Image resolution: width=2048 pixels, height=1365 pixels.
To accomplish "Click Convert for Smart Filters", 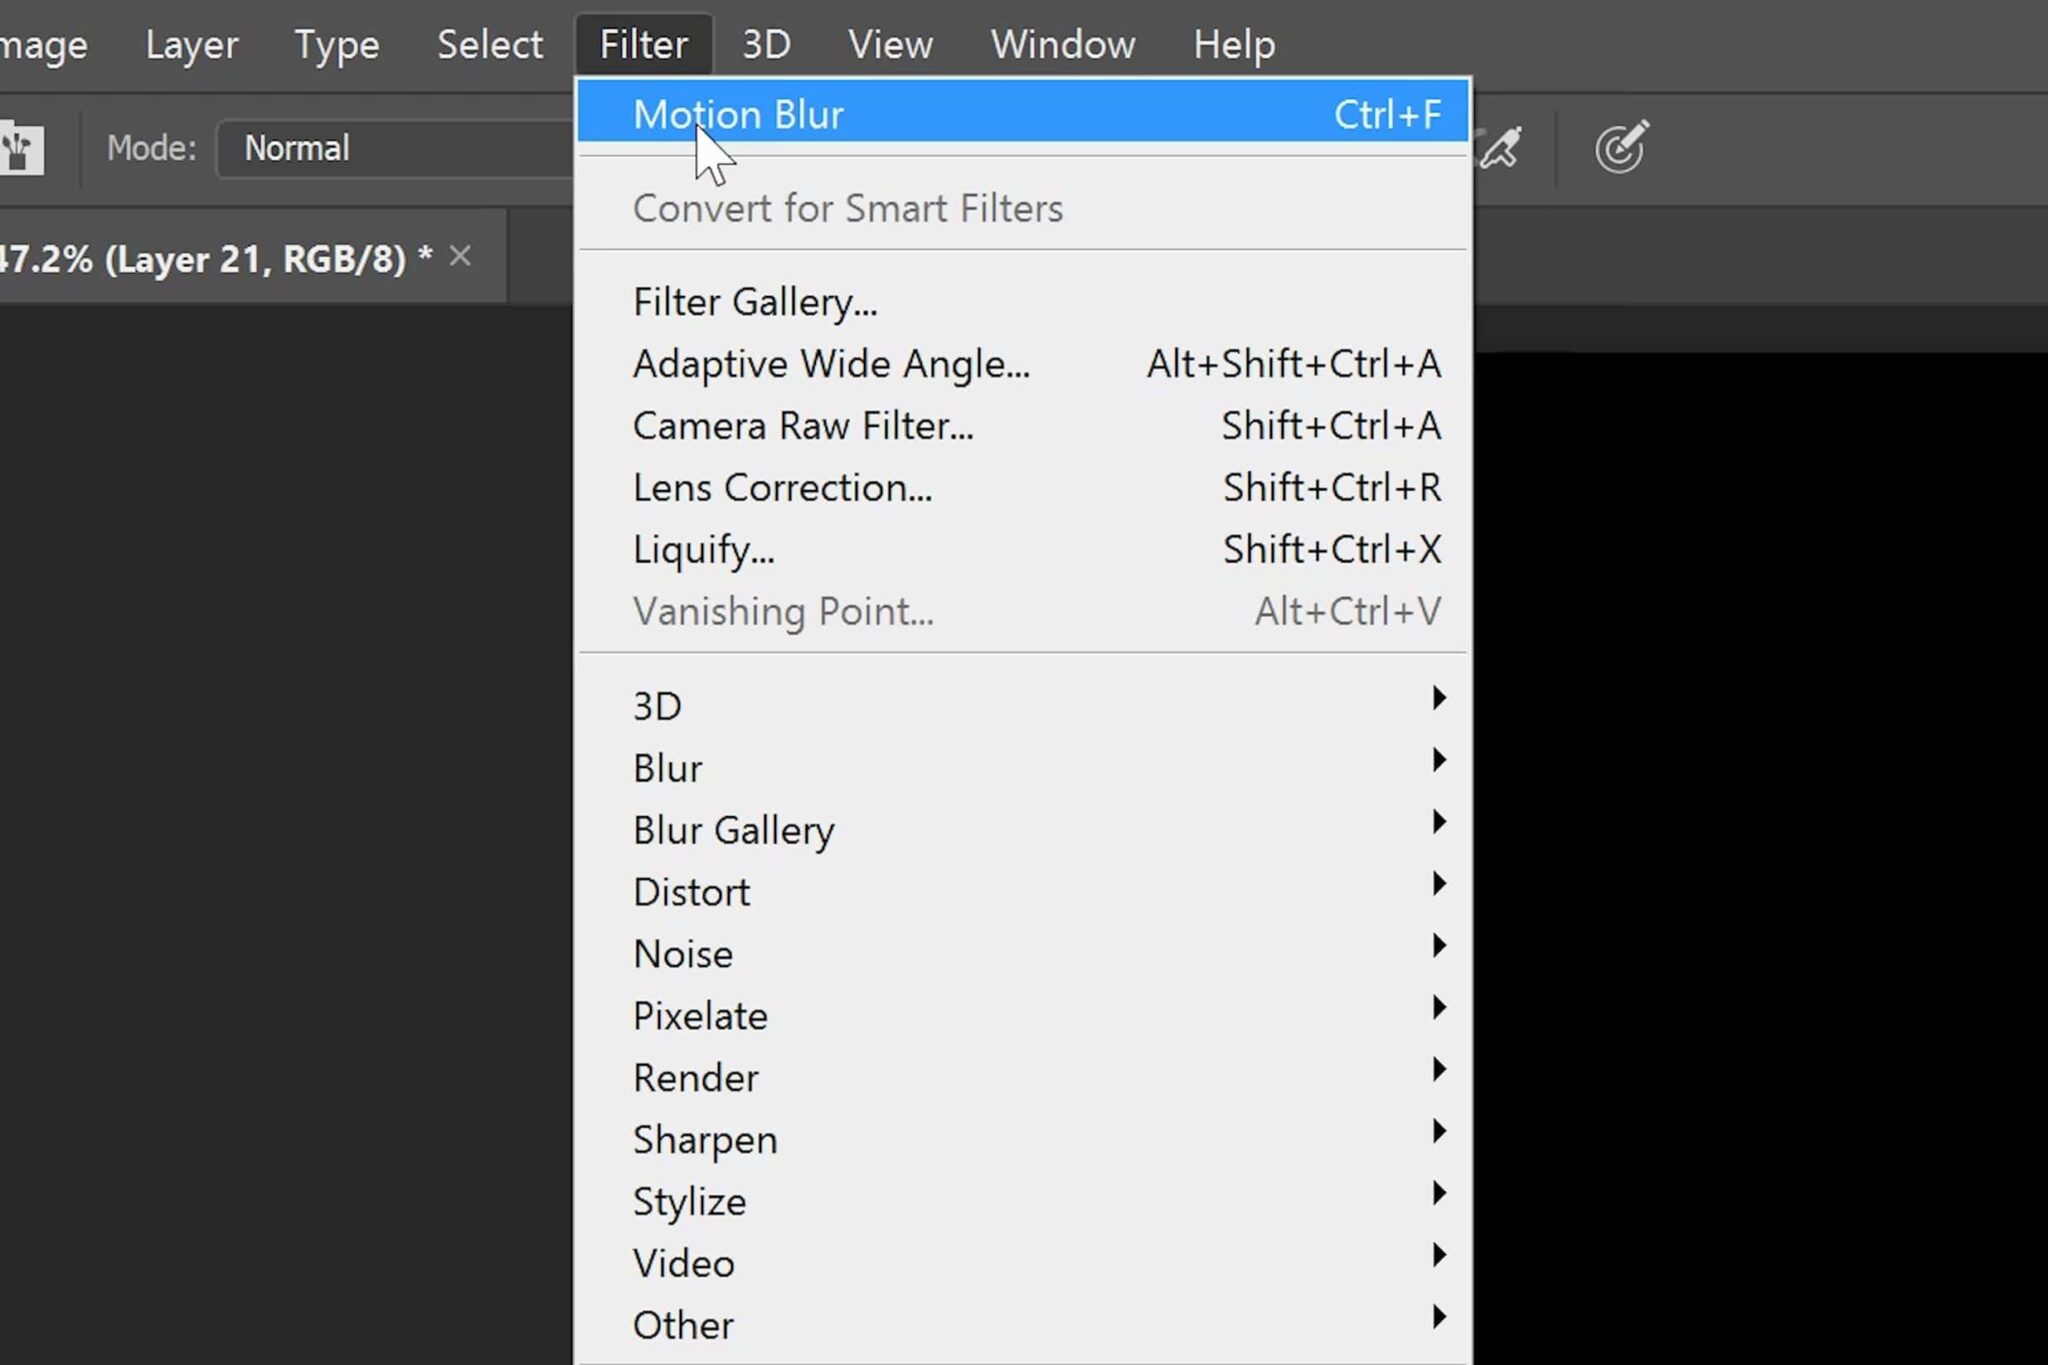I will coord(847,208).
